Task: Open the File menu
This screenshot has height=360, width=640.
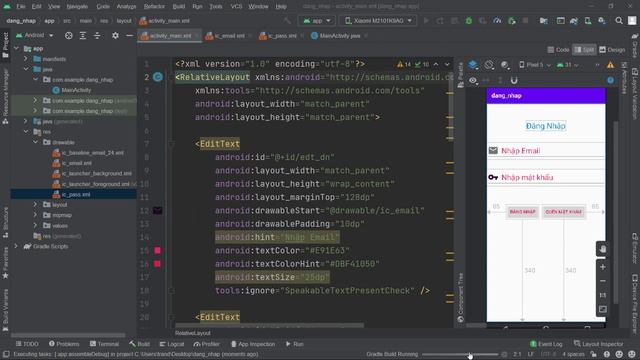Action: [x=20, y=7]
